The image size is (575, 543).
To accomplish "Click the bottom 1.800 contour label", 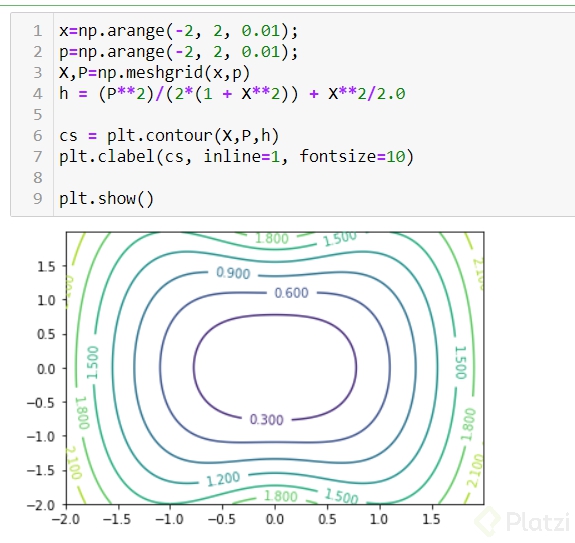I will coord(281,496).
